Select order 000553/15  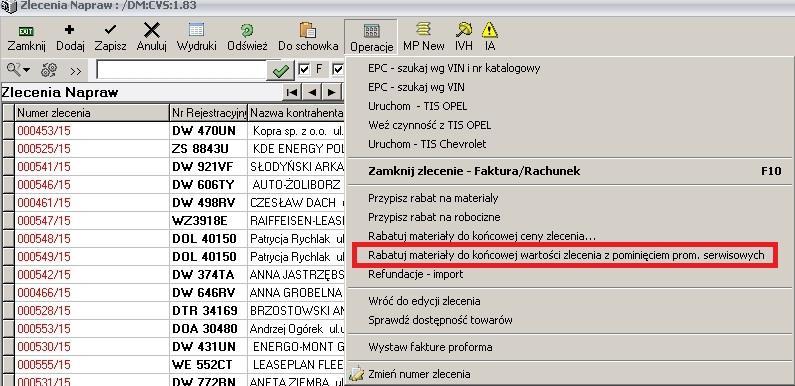44,329
